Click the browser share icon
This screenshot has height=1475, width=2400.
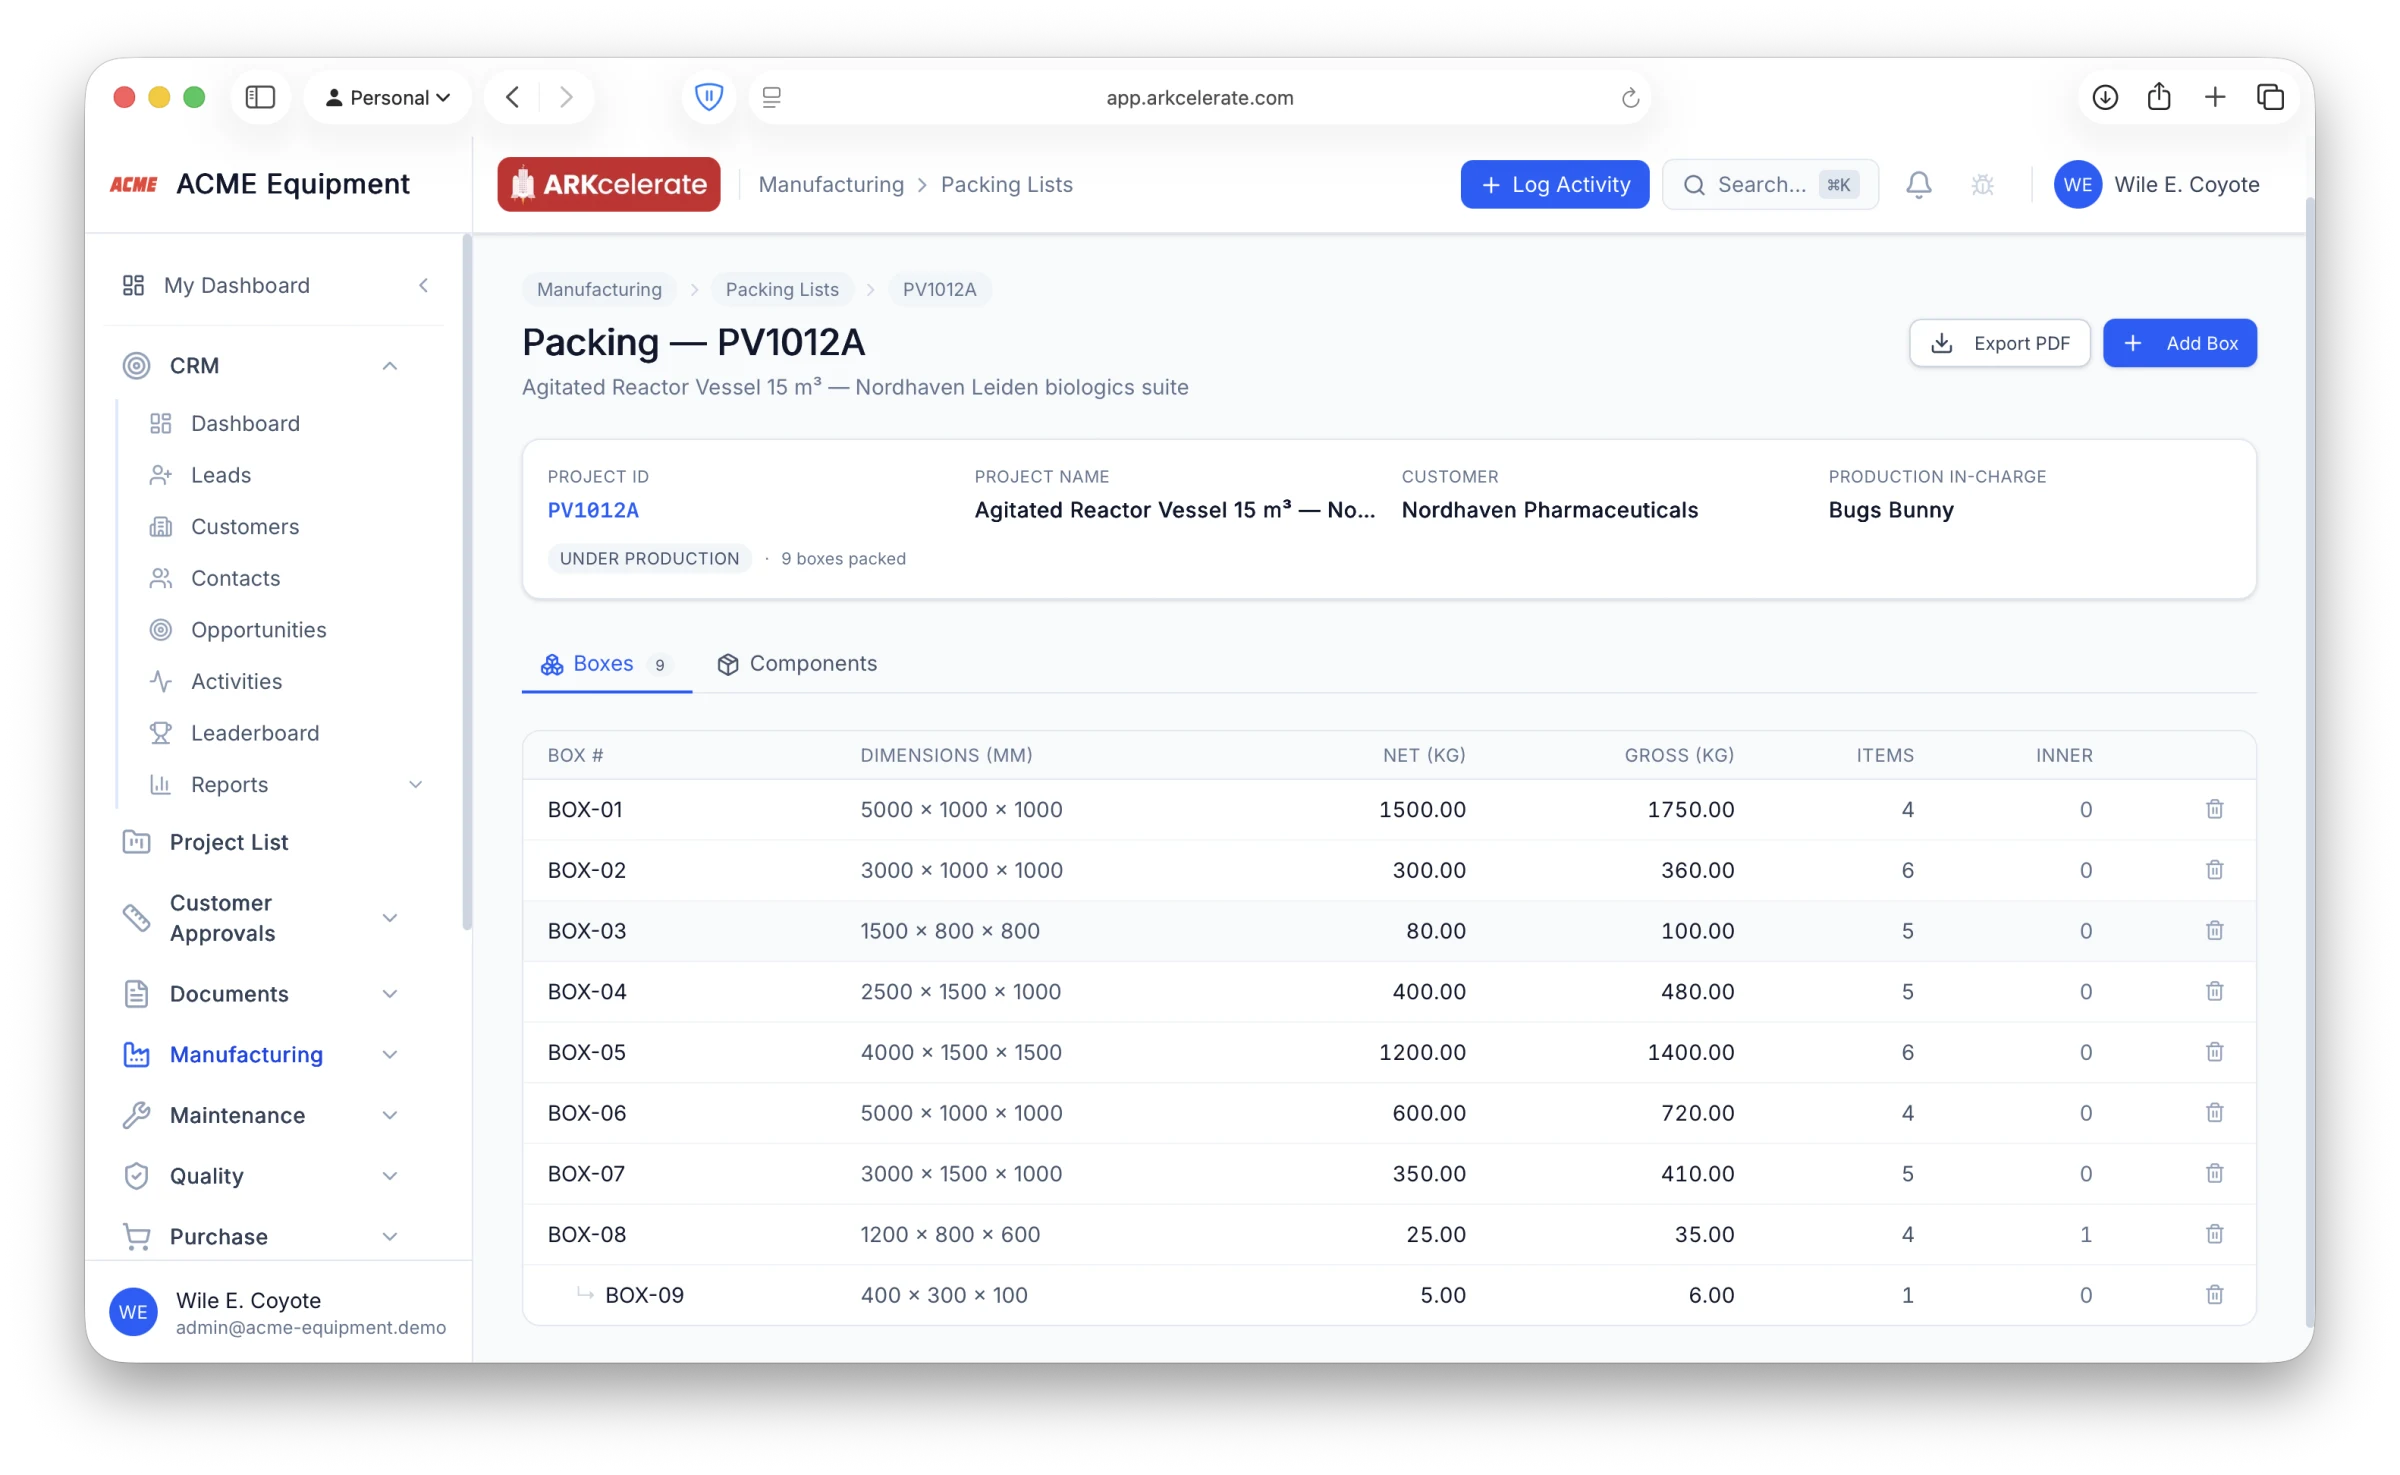tap(2159, 97)
